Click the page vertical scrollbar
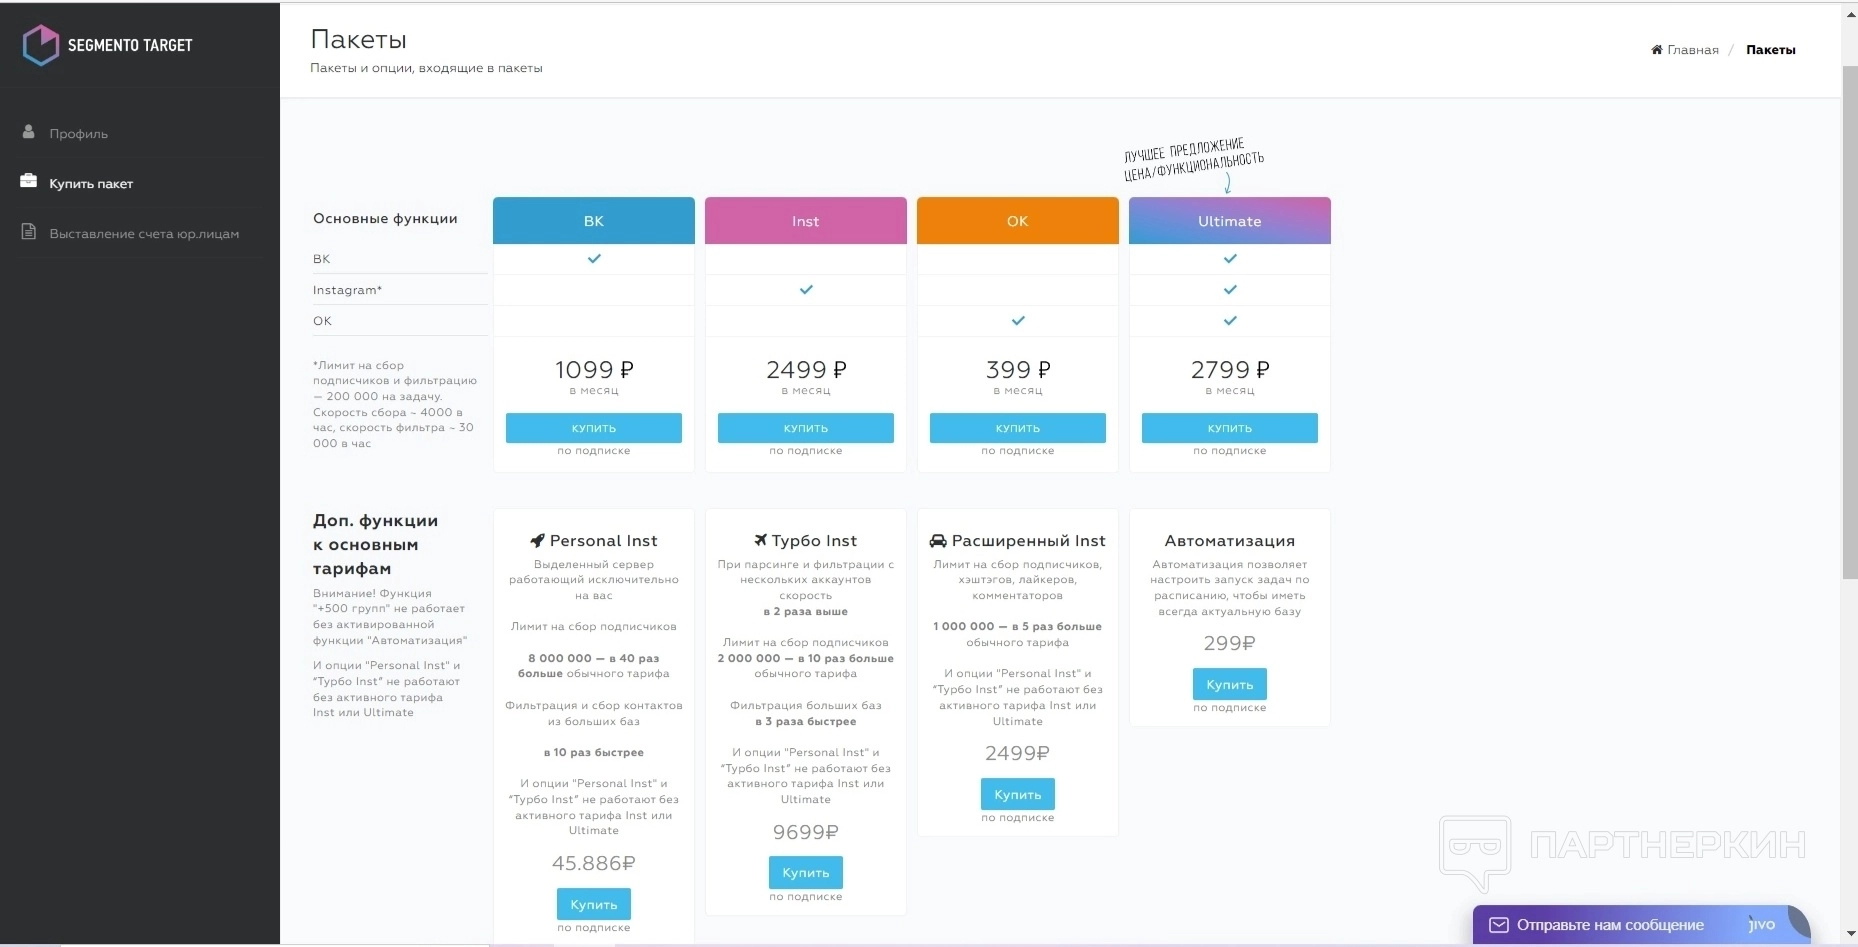This screenshot has height=947, width=1858. click(1849, 320)
